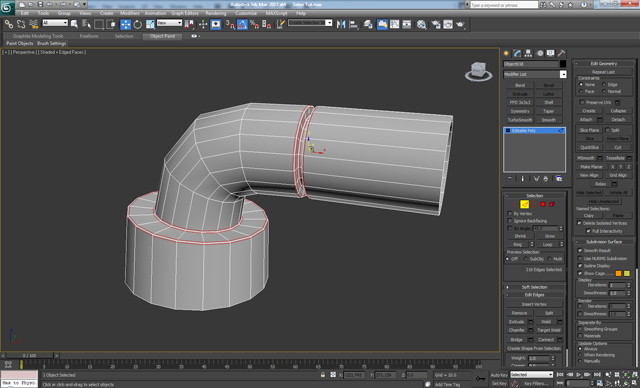
Task: Open the Rendering menu
Action: coord(216,13)
